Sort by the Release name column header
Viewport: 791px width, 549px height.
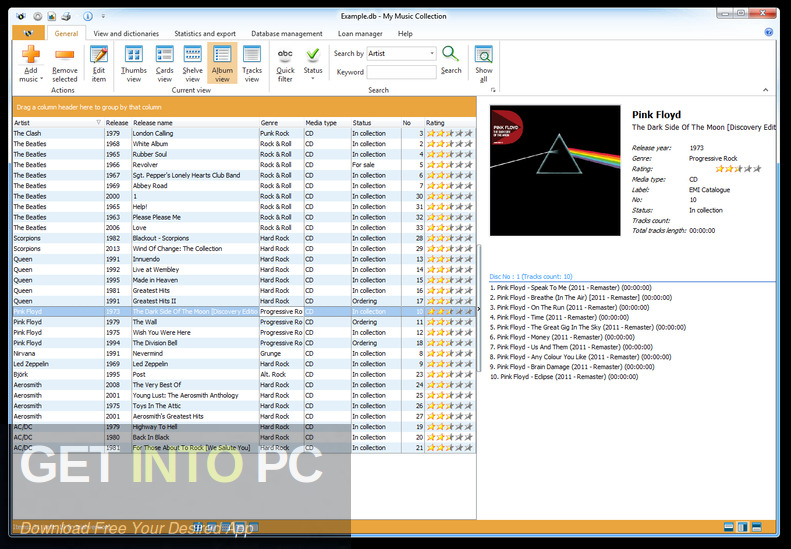(x=195, y=123)
